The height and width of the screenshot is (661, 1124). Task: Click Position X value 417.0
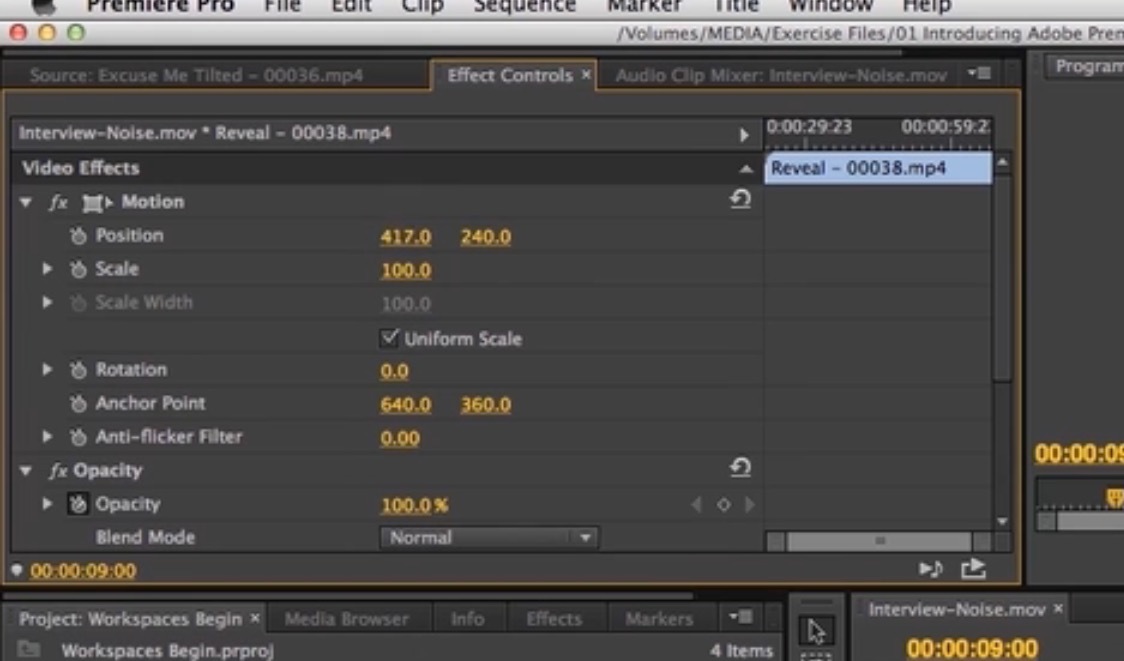coord(406,237)
